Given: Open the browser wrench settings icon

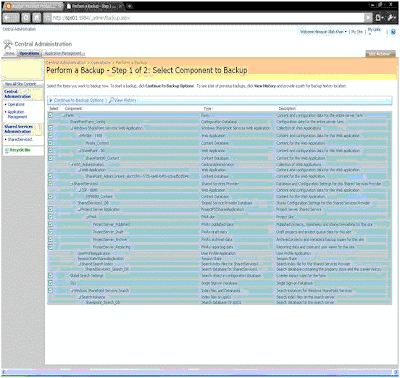Looking at the screenshot, I should [391, 17].
